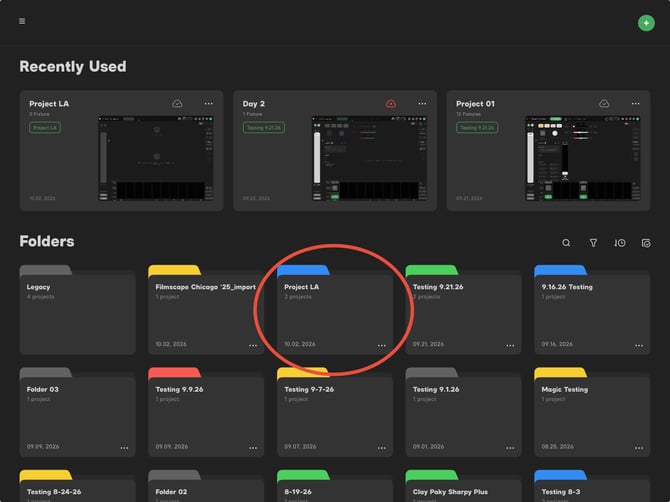Open the Testing 9.1.26 folder
This screenshot has width=670, height=502.
coord(464,412)
